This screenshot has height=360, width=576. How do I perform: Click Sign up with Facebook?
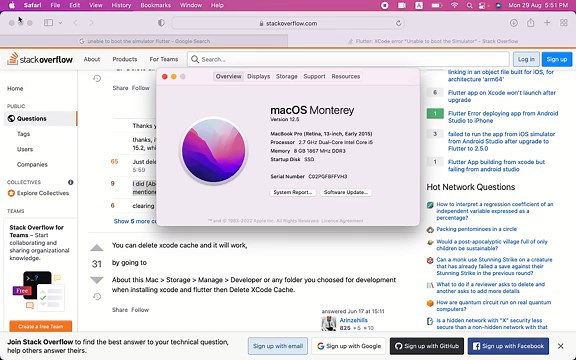[x=508, y=346]
